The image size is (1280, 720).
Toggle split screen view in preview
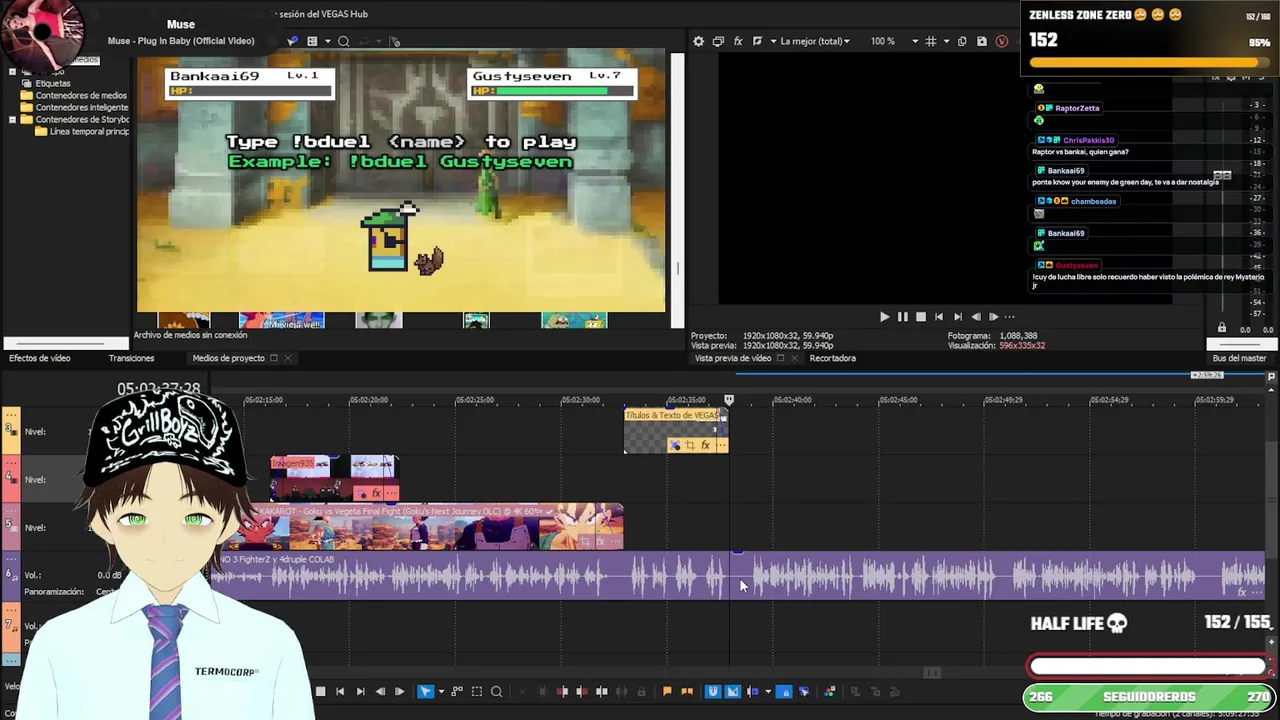pos(757,41)
